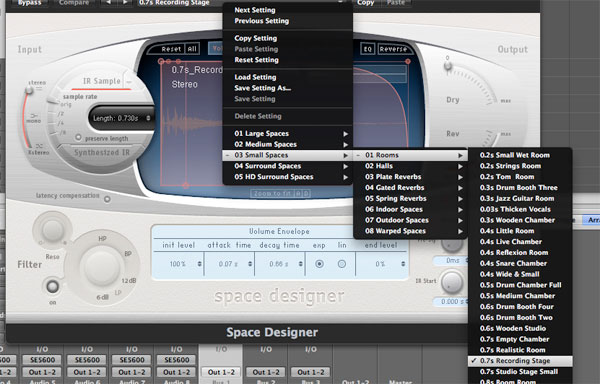Expand 04 Gated Reverbs submenu

click(x=410, y=187)
